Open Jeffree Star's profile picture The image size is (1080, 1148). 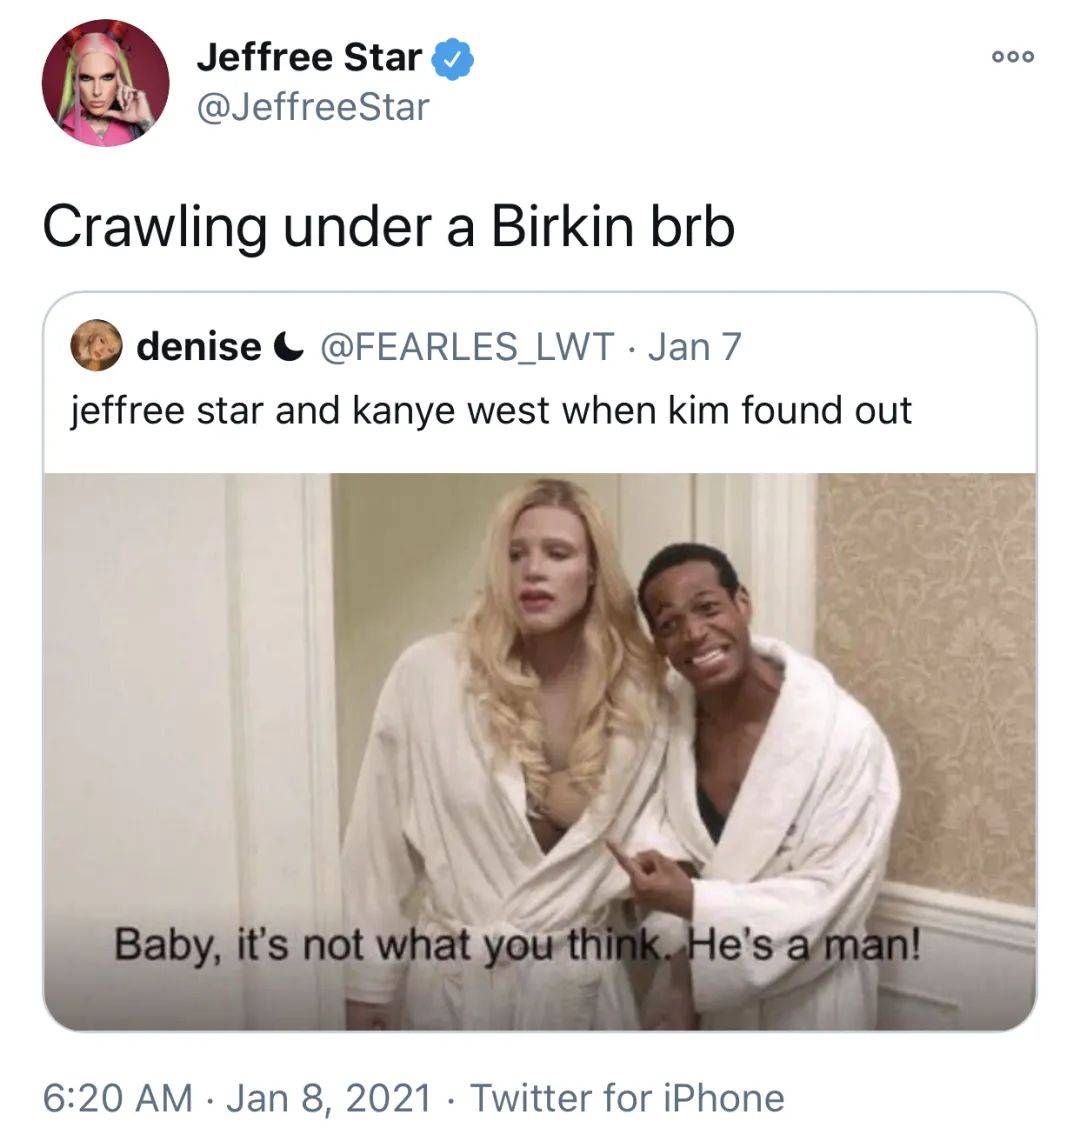pyautogui.click(x=105, y=83)
